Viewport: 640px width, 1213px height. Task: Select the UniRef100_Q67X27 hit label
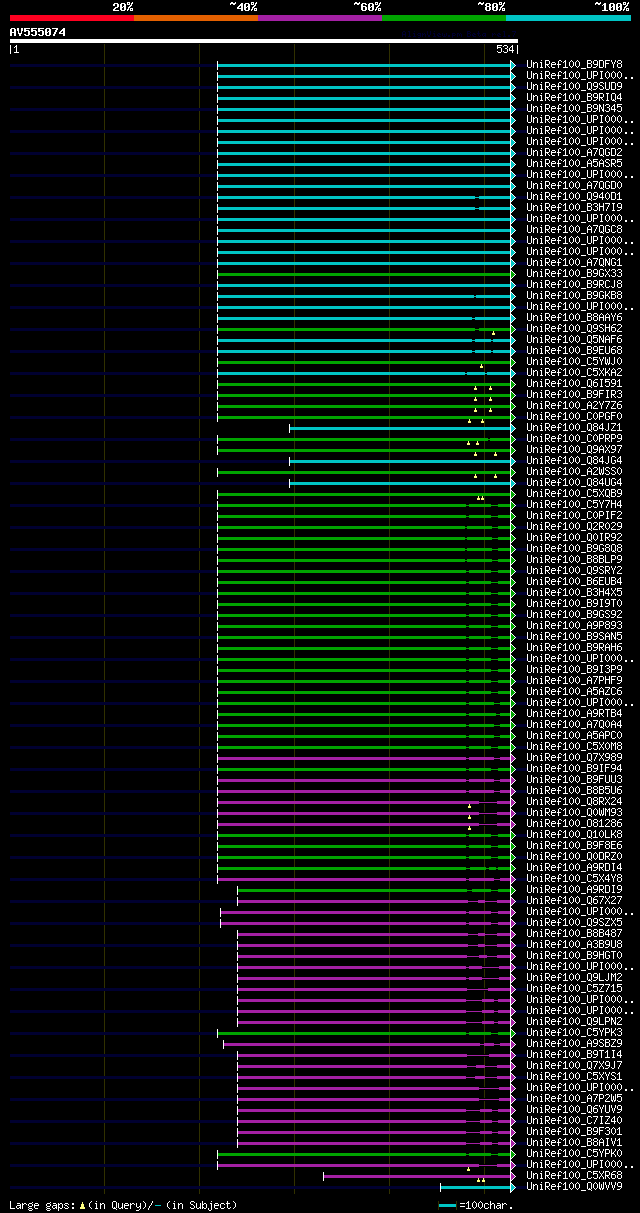click(x=575, y=900)
